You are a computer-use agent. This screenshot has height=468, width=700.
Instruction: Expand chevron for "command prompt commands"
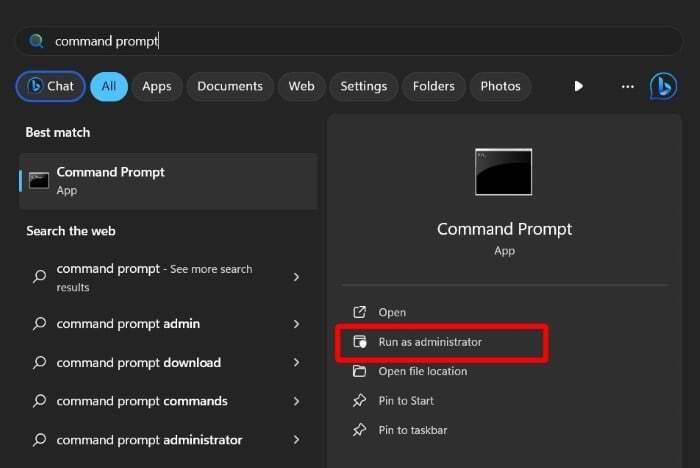pos(296,401)
